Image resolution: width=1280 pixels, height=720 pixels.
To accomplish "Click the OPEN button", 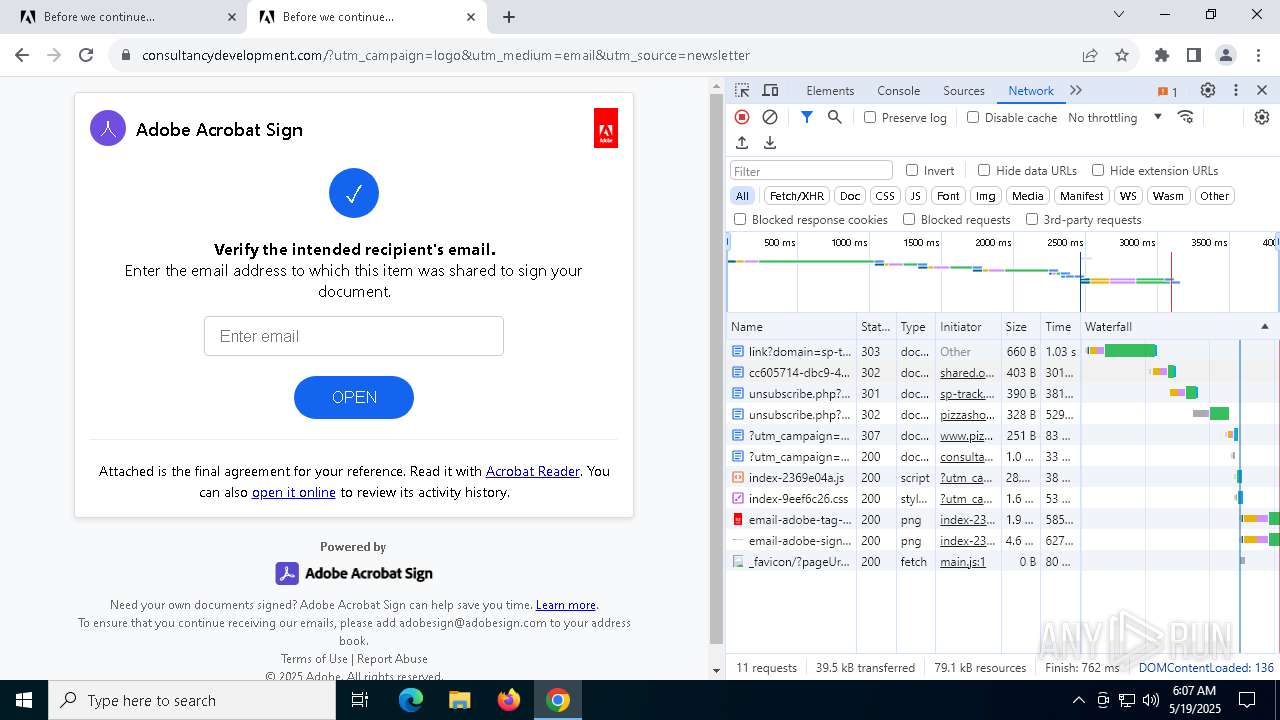I will [354, 397].
